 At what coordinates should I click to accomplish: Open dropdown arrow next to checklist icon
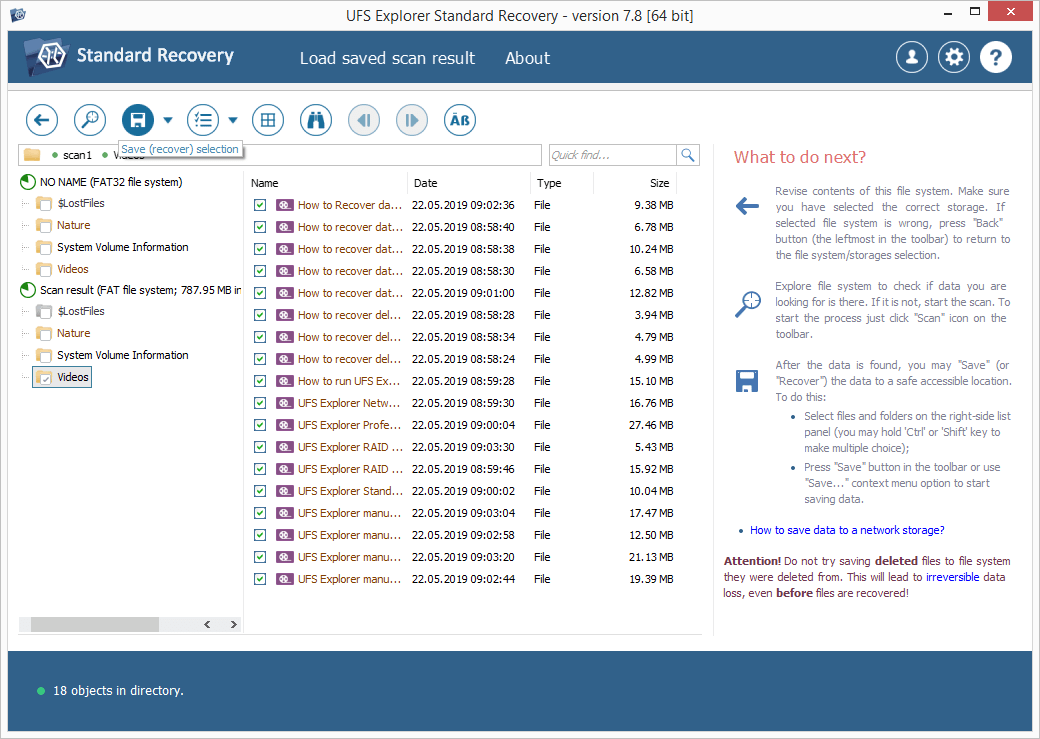pyautogui.click(x=233, y=120)
